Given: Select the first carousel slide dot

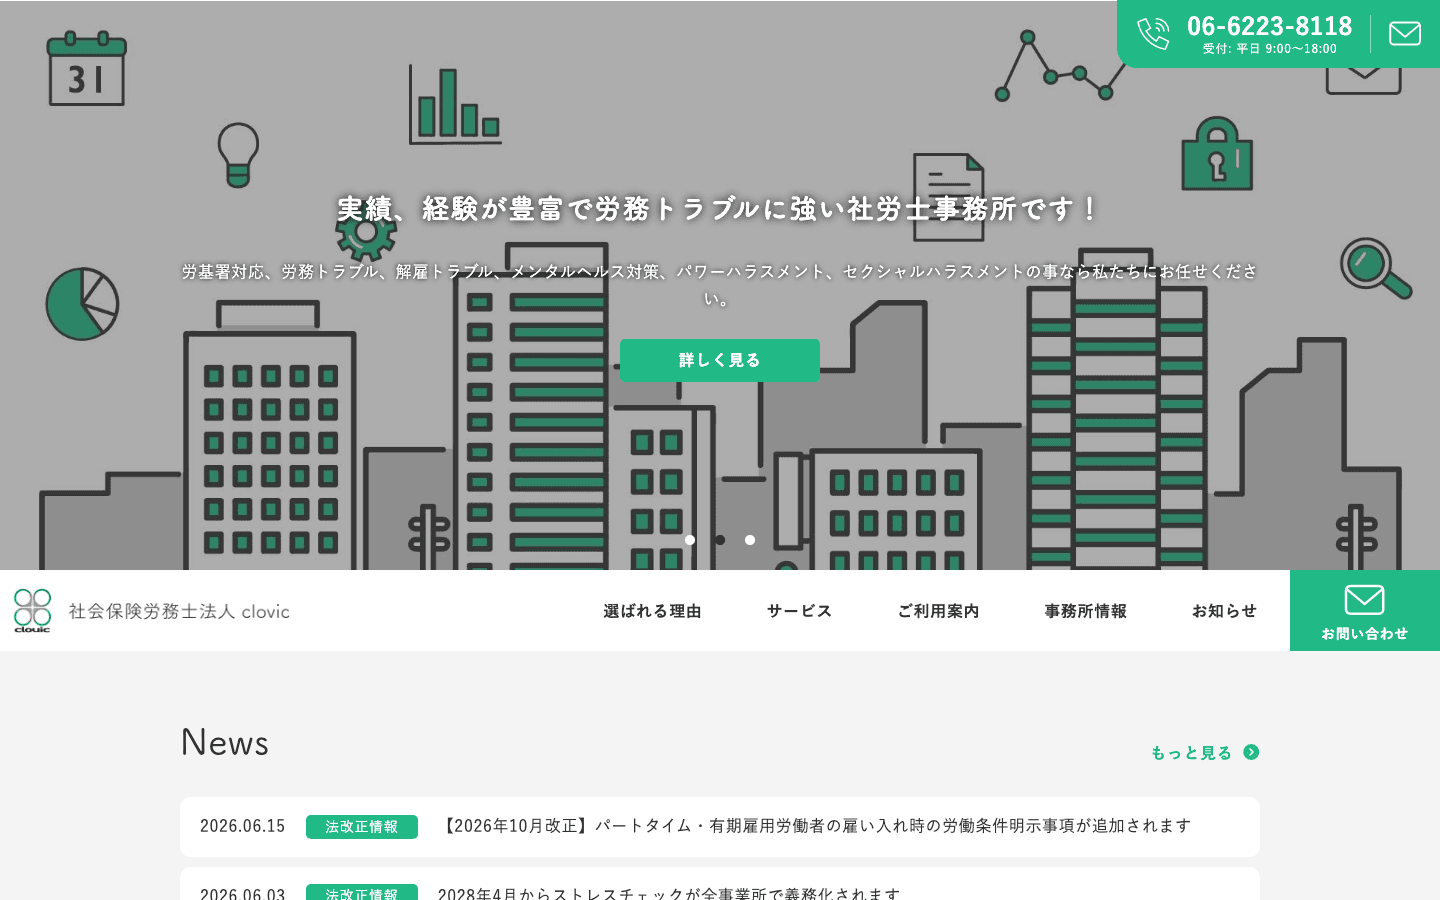Looking at the screenshot, I should (690, 540).
